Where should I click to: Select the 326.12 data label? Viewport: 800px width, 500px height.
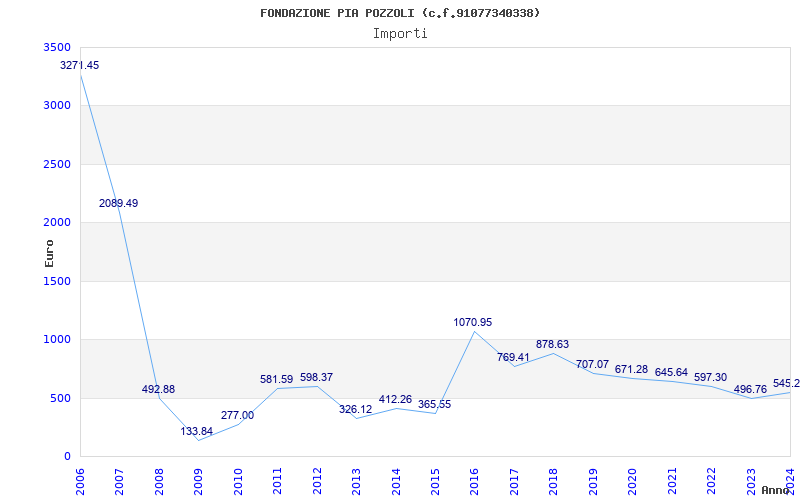coord(356,409)
